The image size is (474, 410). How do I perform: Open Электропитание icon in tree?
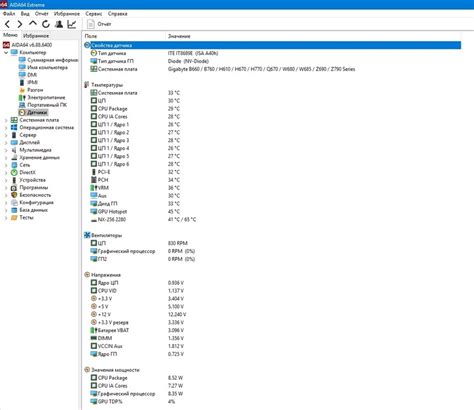[x=22, y=97]
